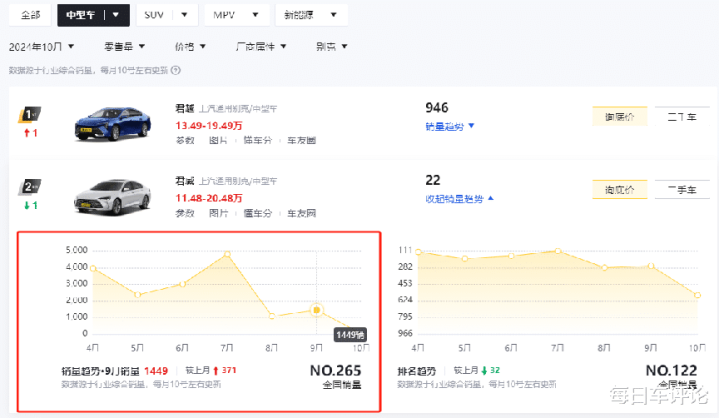The height and width of the screenshot is (418, 719).
Task: Expand the MPV dropdown arrow
Action: pyautogui.click(x=255, y=15)
